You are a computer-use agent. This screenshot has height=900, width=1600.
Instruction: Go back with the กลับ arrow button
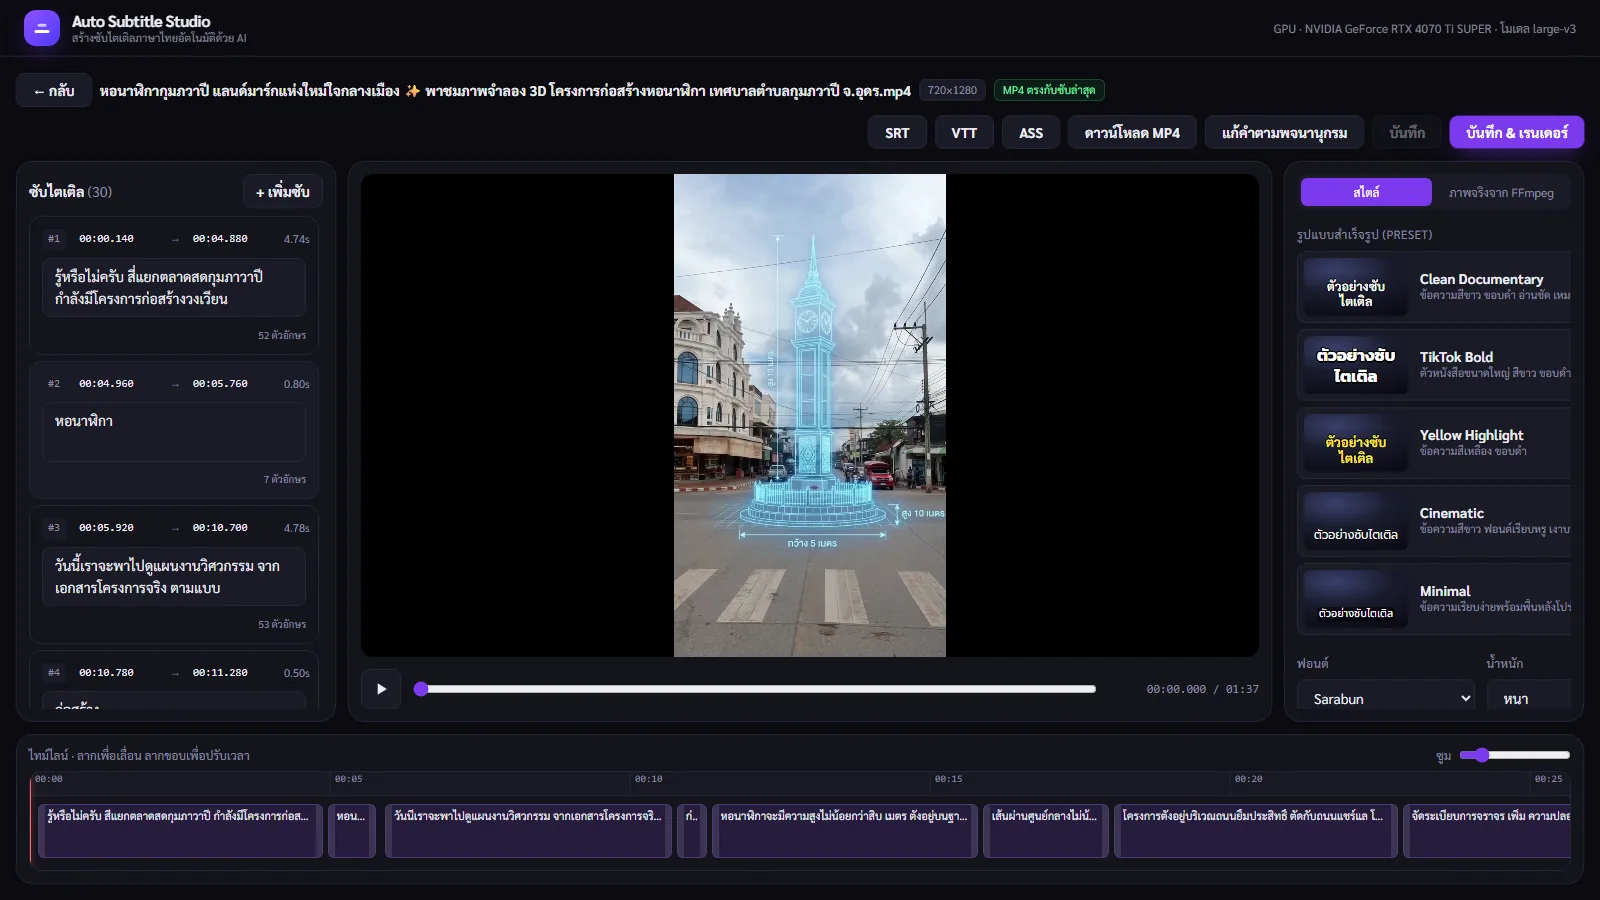[54, 91]
